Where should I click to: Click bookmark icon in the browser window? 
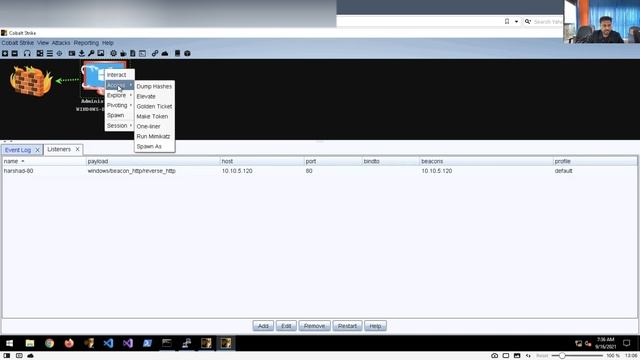point(507,21)
